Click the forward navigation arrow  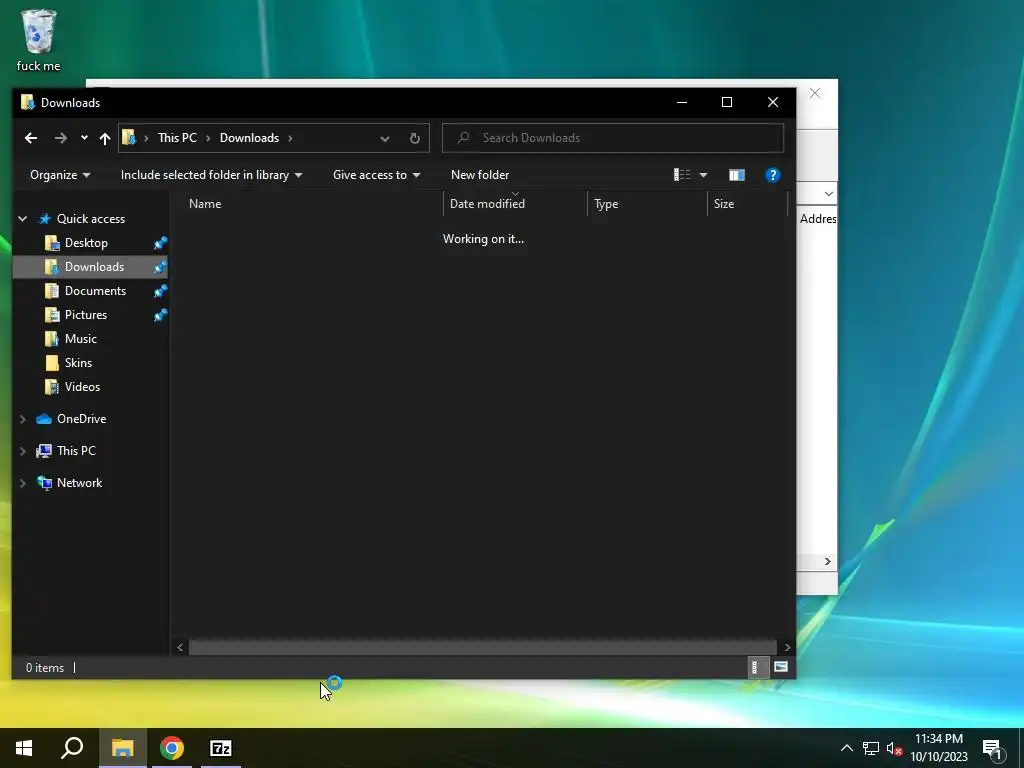(x=61, y=138)
